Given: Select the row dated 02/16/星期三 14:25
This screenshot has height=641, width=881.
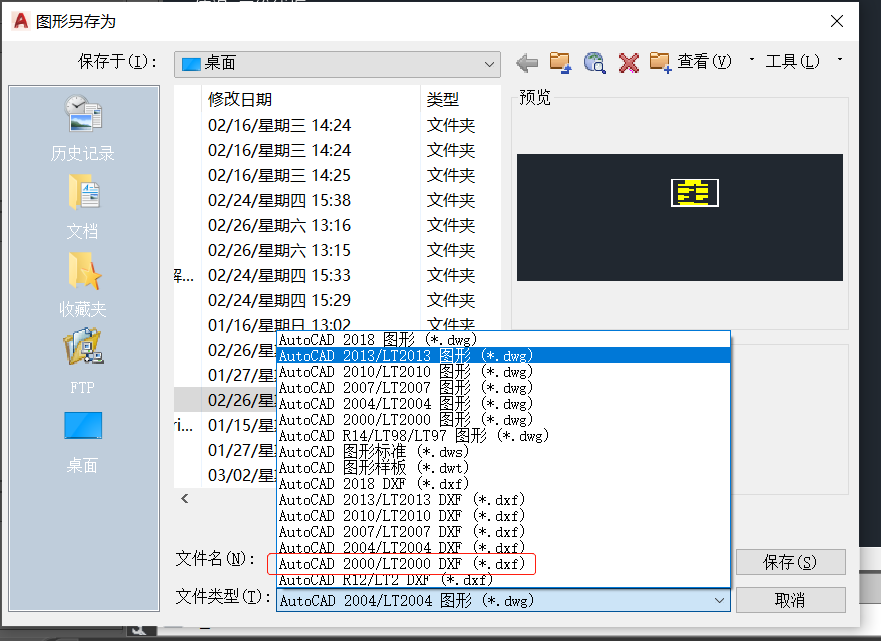Looking at the screenshot, I should 337,175.
